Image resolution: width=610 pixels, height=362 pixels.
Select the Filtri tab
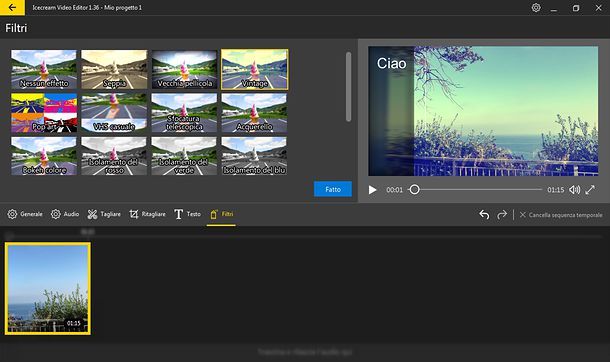(x=221, y=214)
